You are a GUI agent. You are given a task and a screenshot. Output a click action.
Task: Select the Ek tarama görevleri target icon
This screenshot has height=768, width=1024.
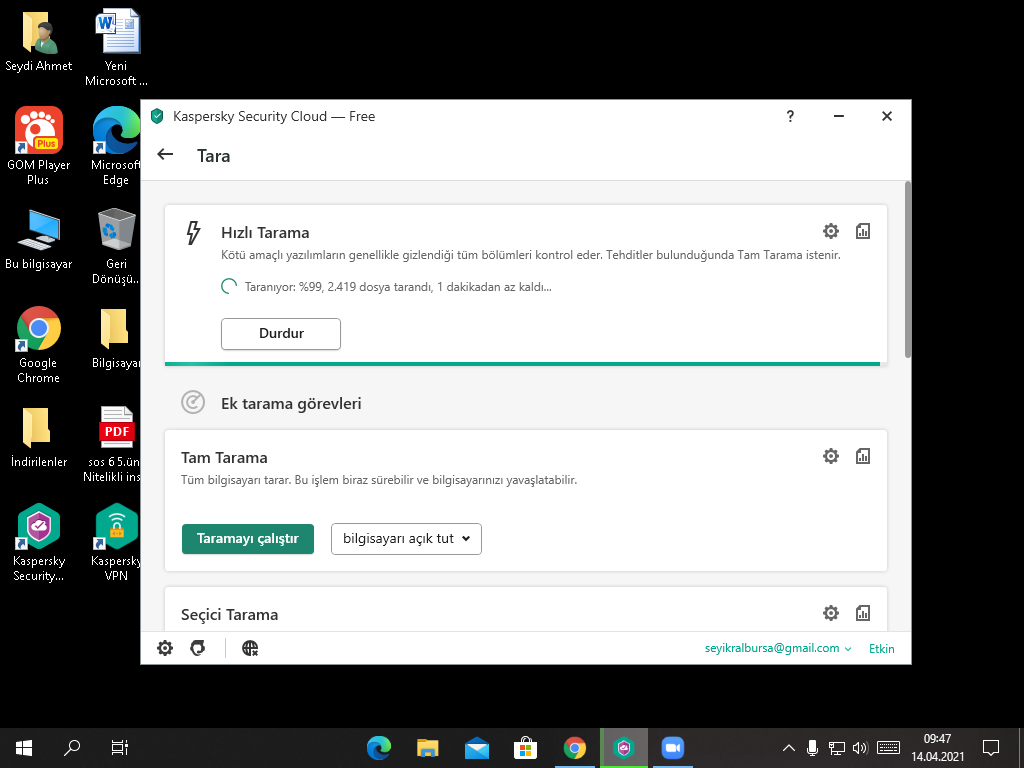(x=193, y=402)
